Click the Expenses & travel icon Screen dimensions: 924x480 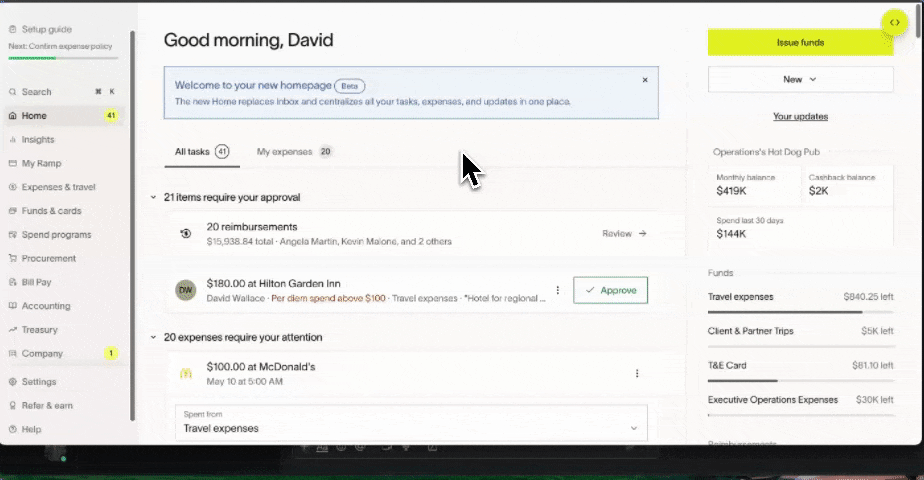(13, 187)
